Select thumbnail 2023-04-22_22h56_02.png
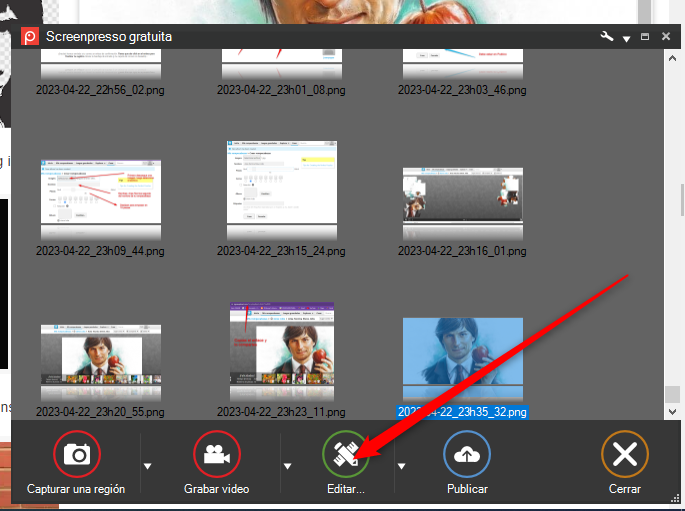The height and width of the screenshot is (511, 685). coord(101,63)
